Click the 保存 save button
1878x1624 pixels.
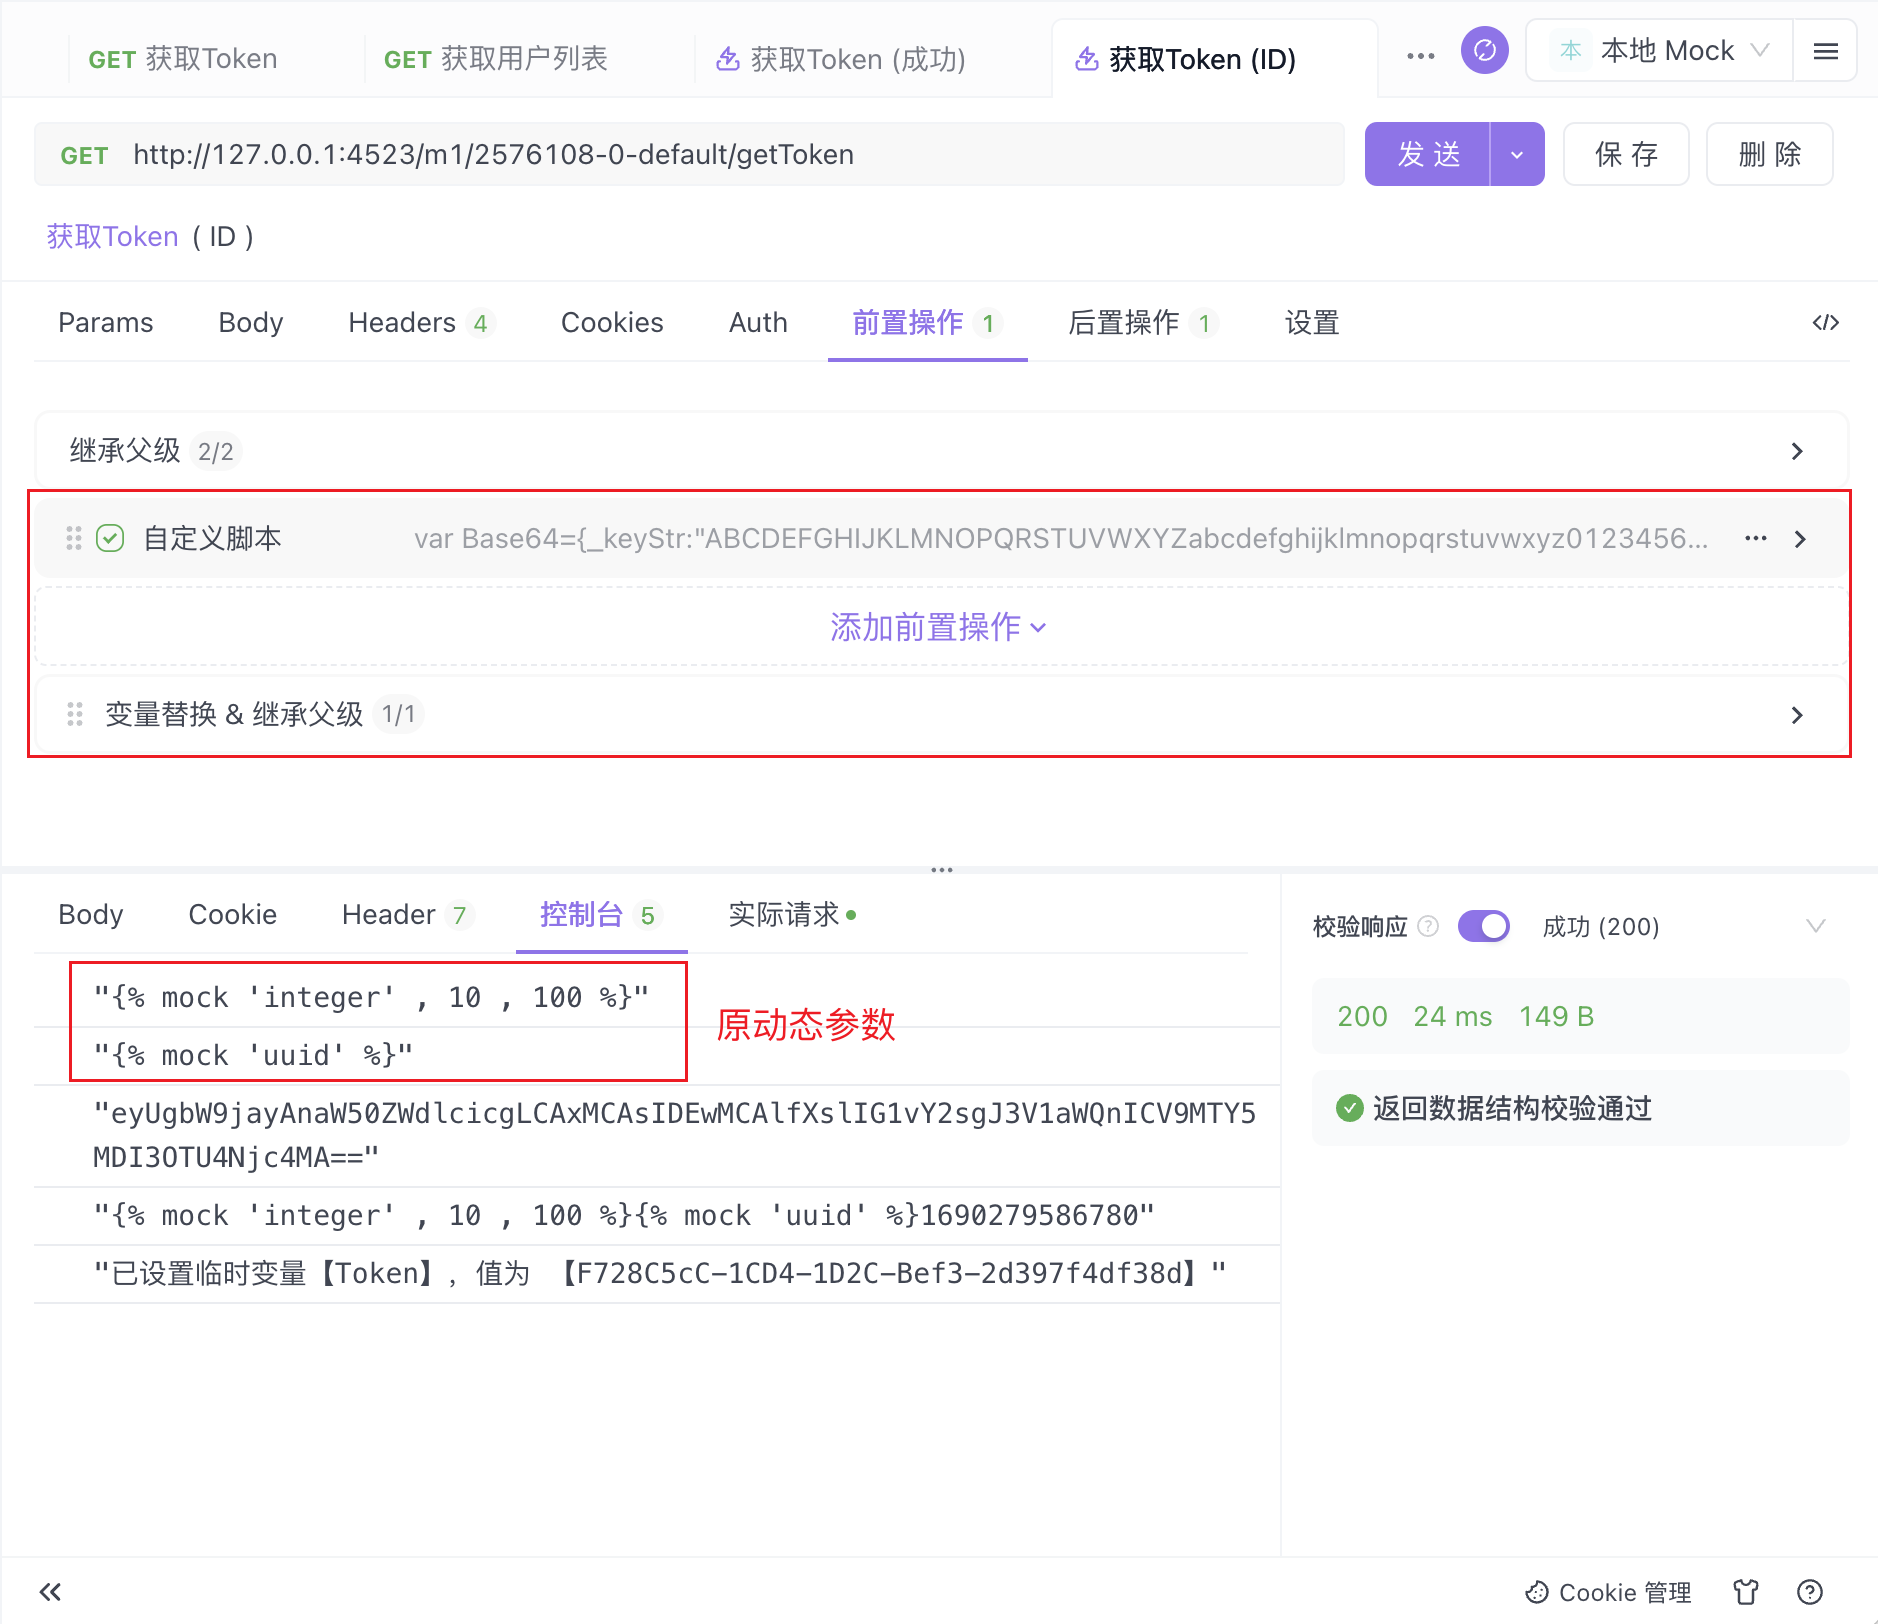point(1625,154)
